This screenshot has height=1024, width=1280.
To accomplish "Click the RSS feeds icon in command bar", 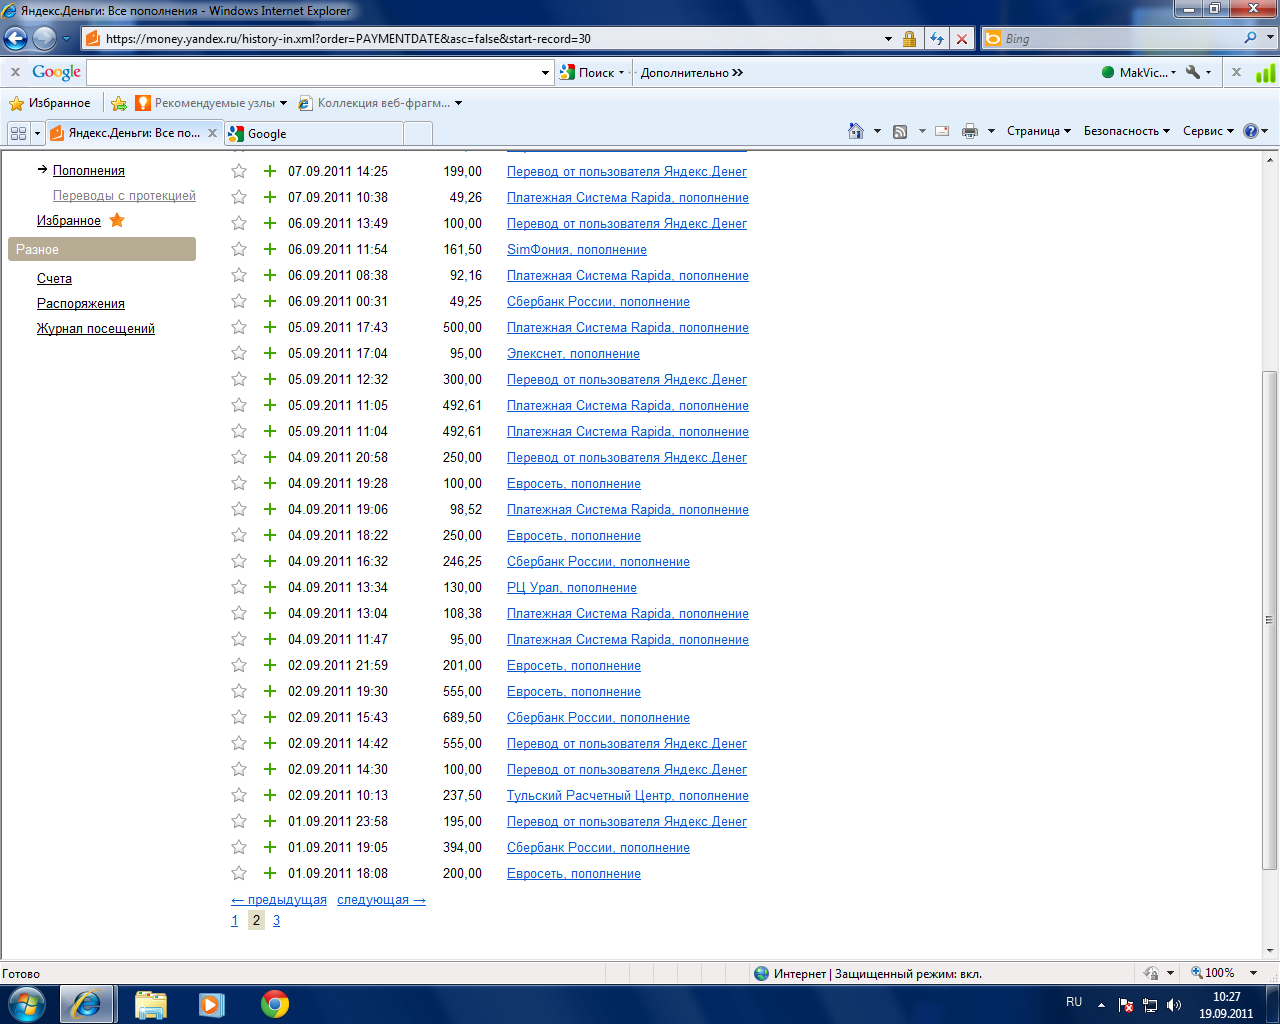I will tap(900, 131).
